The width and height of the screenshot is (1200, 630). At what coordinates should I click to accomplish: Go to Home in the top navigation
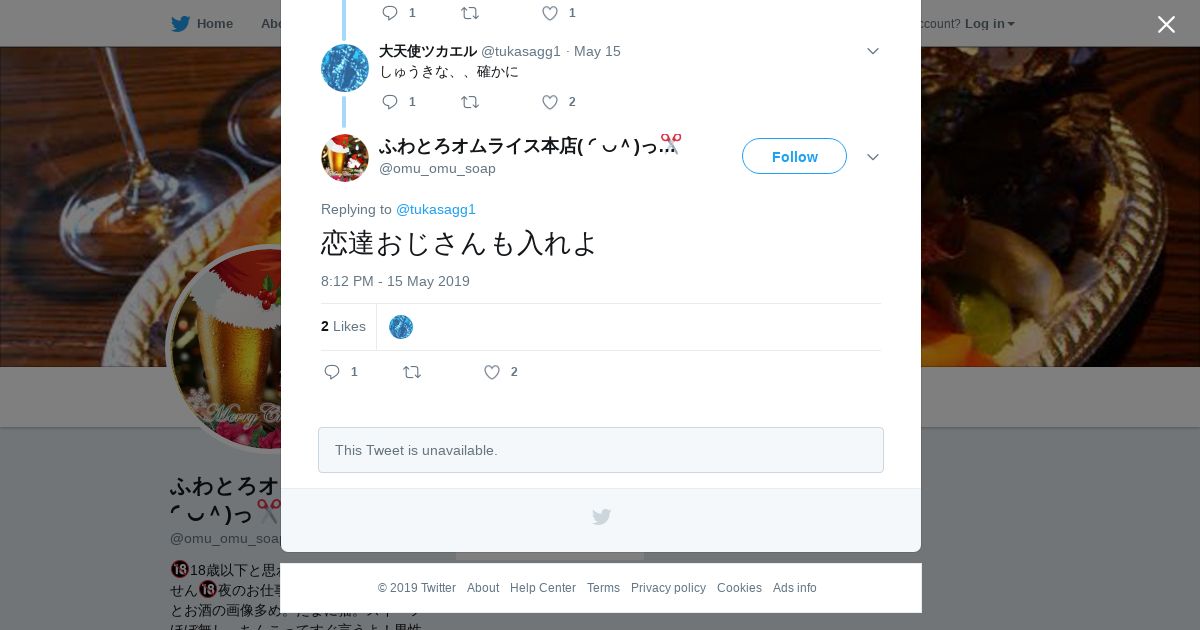(x=202, y=23)
